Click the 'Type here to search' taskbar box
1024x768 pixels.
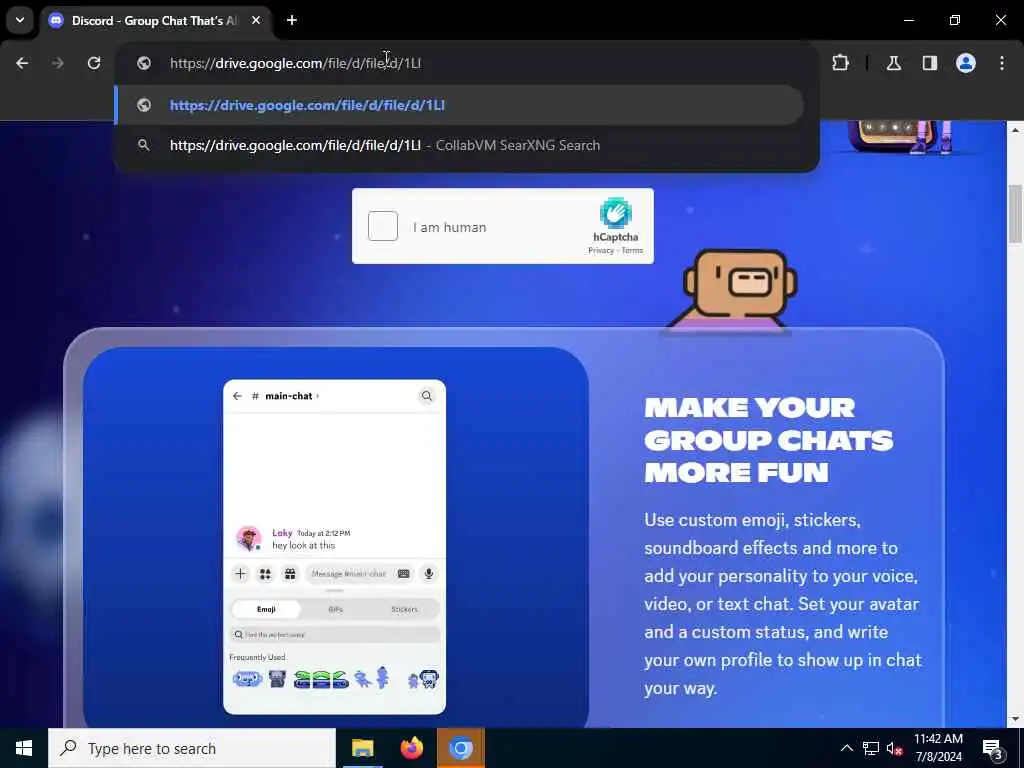[x=192, y=748]
